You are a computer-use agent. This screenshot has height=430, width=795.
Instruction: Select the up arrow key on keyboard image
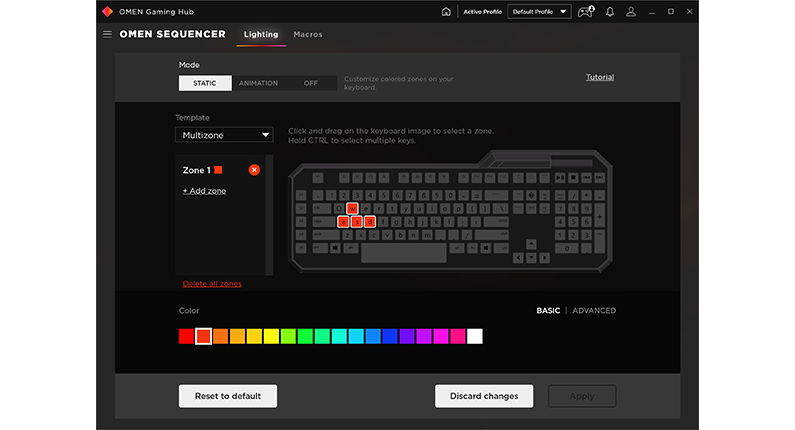[531, 244]
